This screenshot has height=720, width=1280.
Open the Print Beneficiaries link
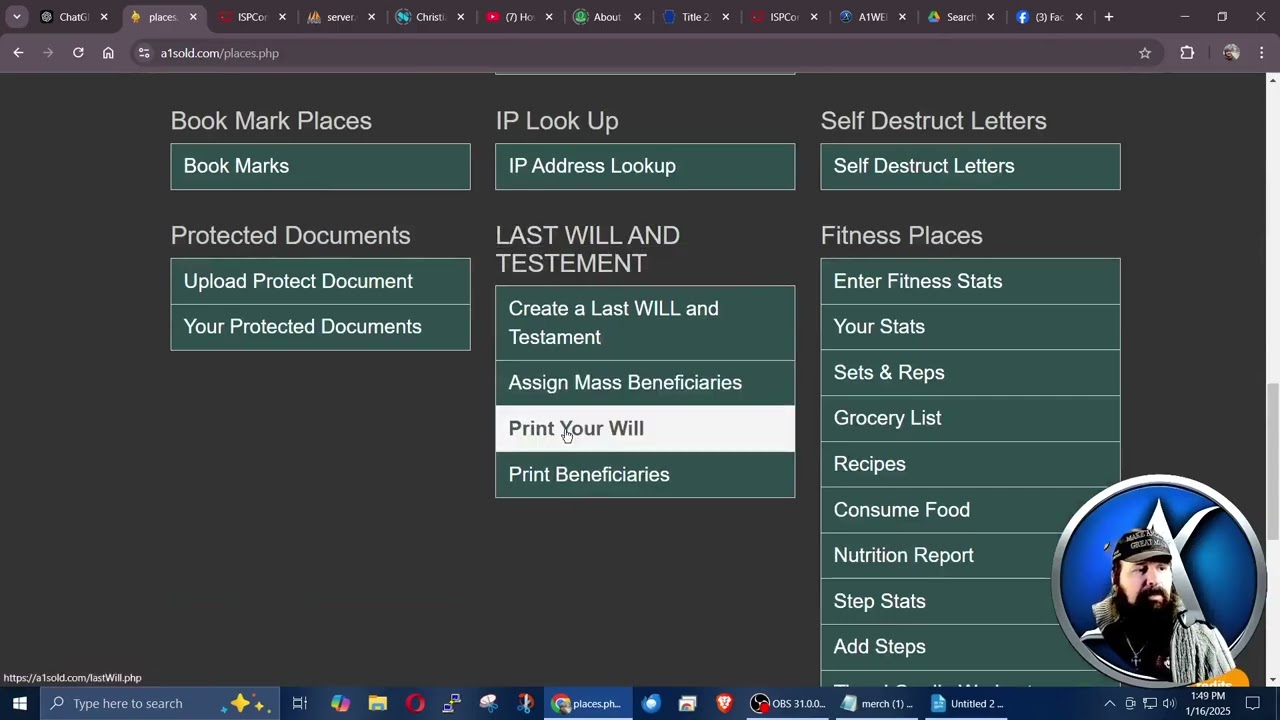coord(645,474)
